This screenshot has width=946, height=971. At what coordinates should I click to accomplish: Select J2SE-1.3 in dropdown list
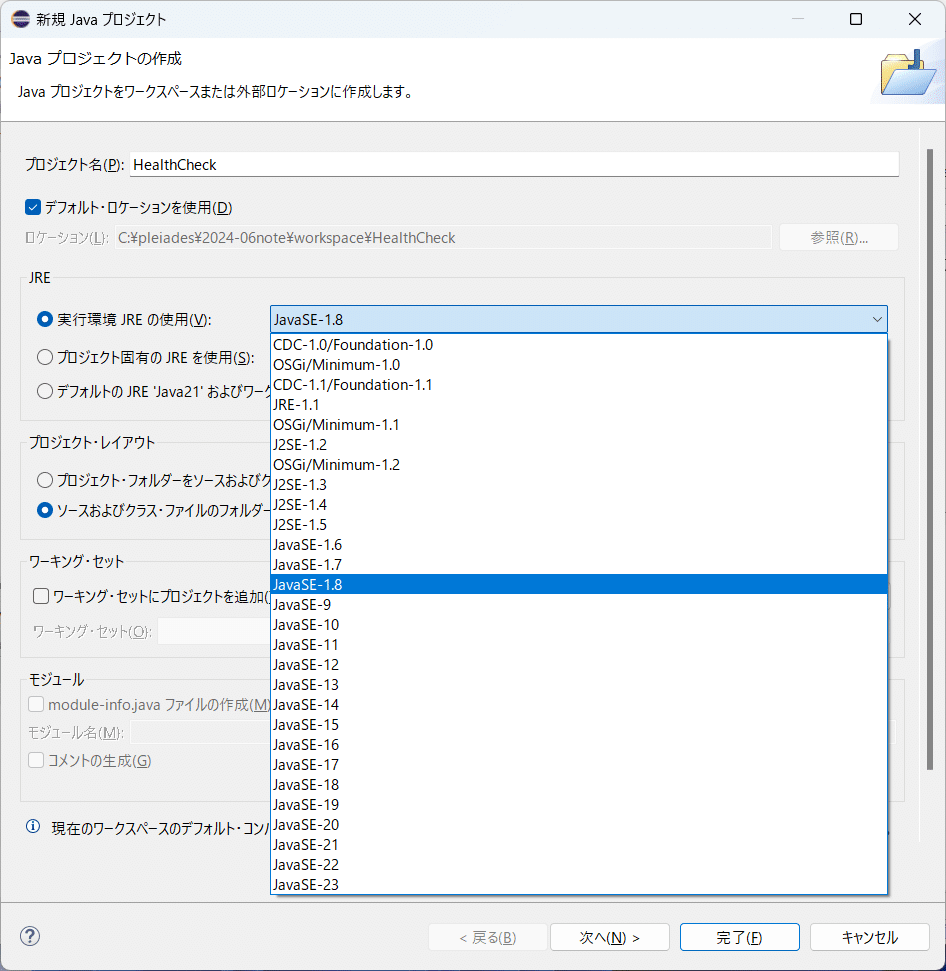[x=578, y=485]
